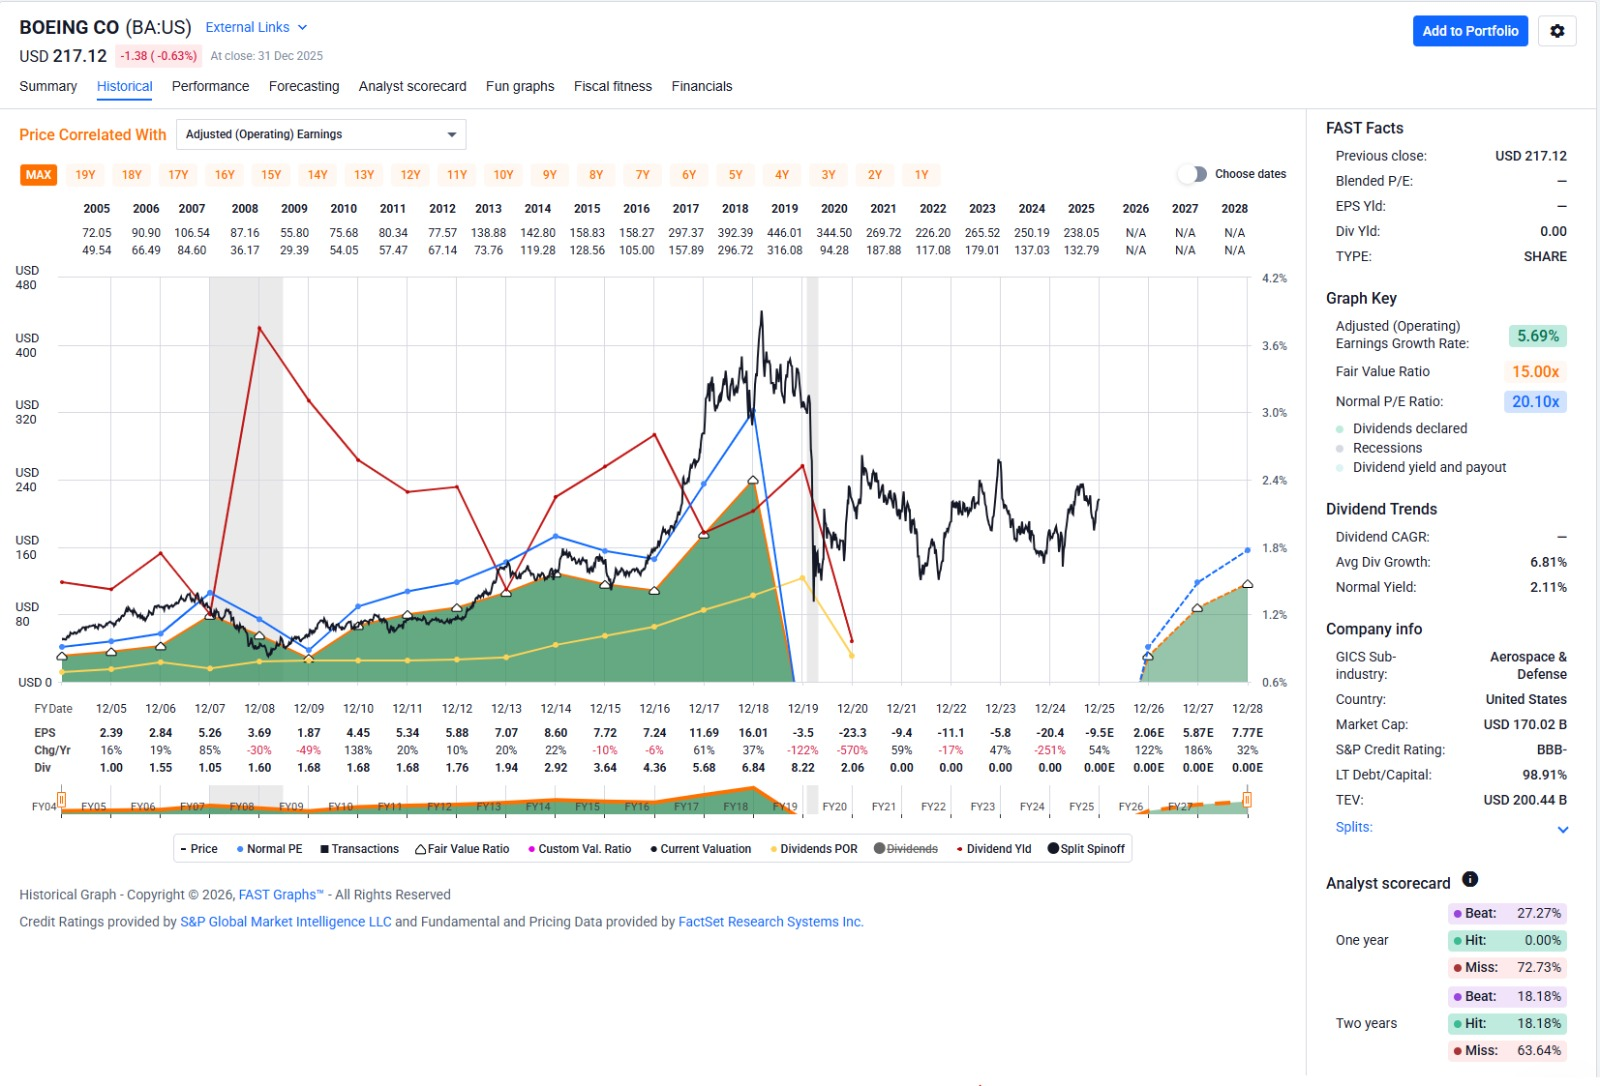Viewport: 1600px width, 1086px height.
Task: Enable the Choose dates switch
Action: (x=1192, y=174)
